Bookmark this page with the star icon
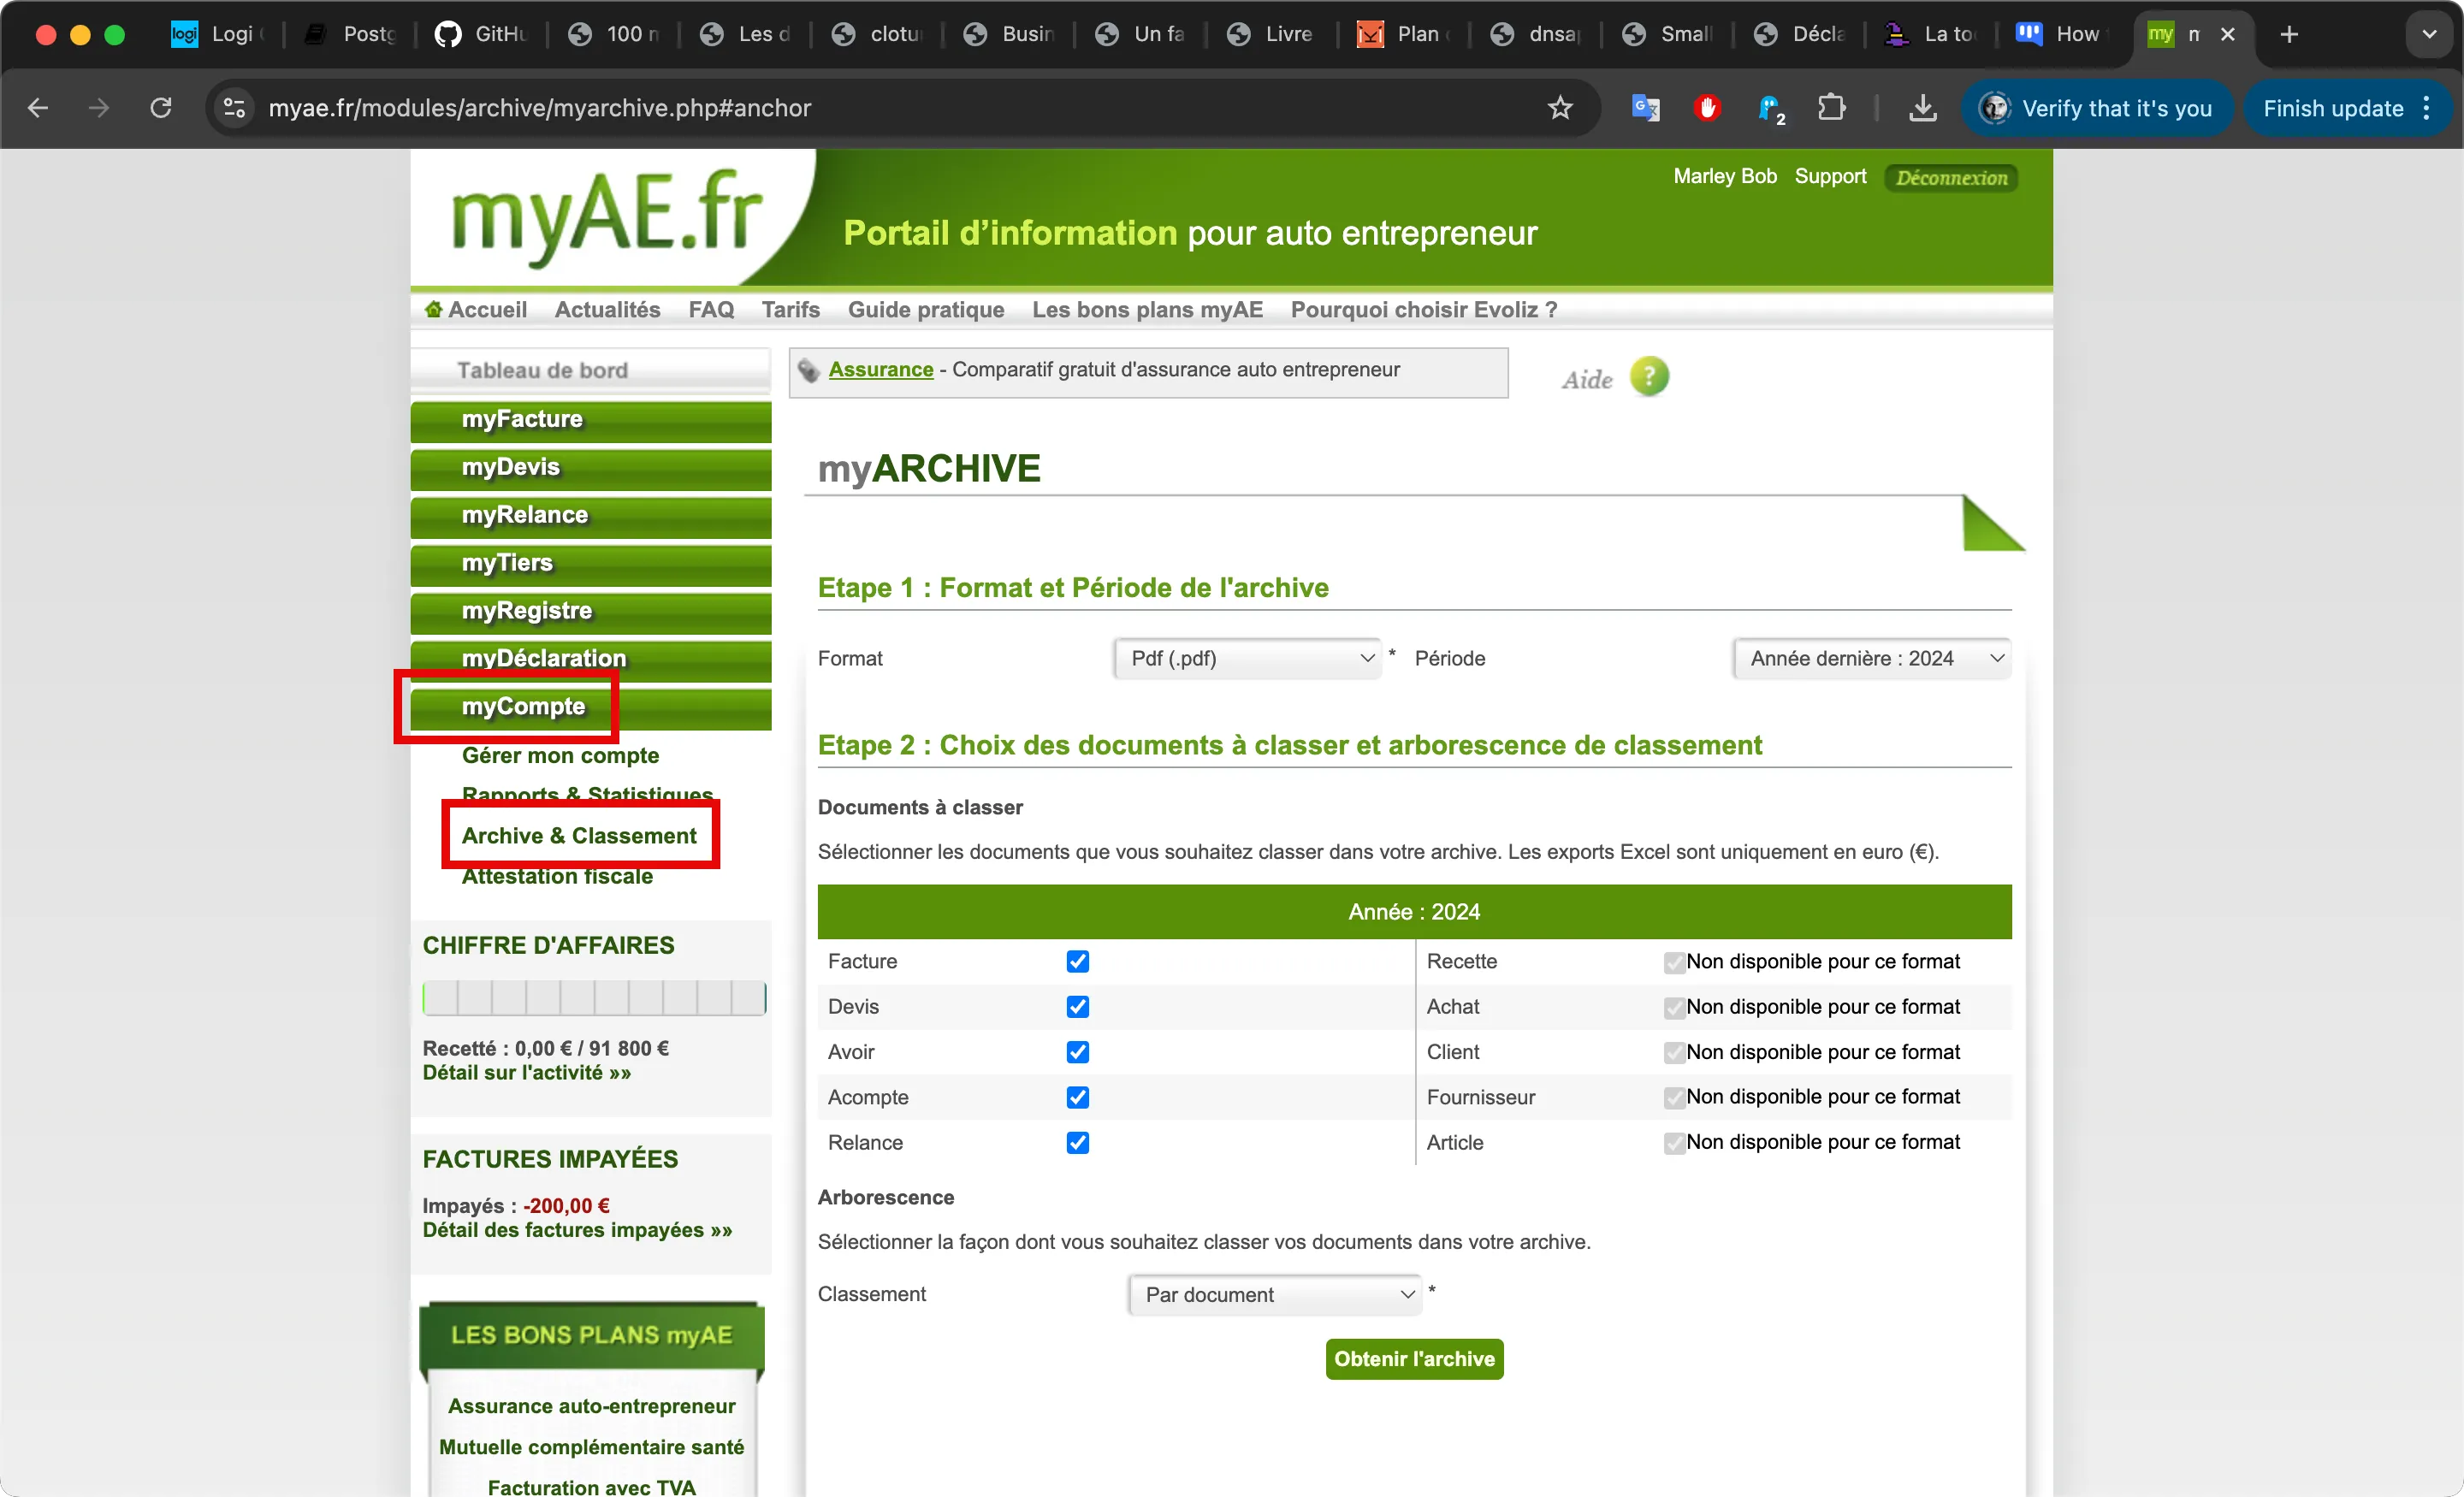Screen dimensions: 2464x1497 click(1560, 108)
